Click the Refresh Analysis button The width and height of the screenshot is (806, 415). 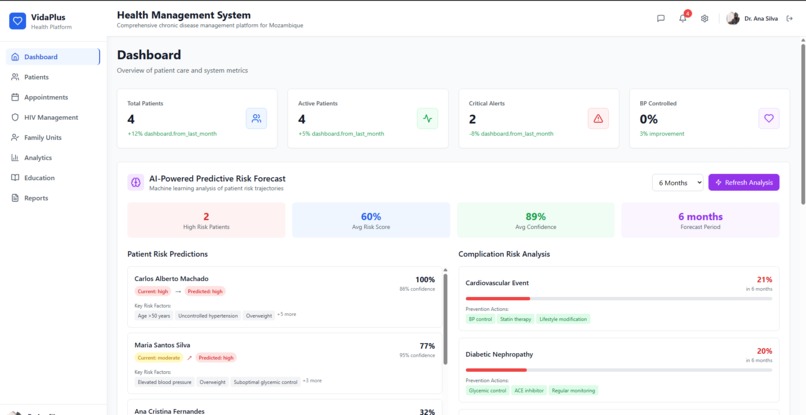[x=743, y=183]
